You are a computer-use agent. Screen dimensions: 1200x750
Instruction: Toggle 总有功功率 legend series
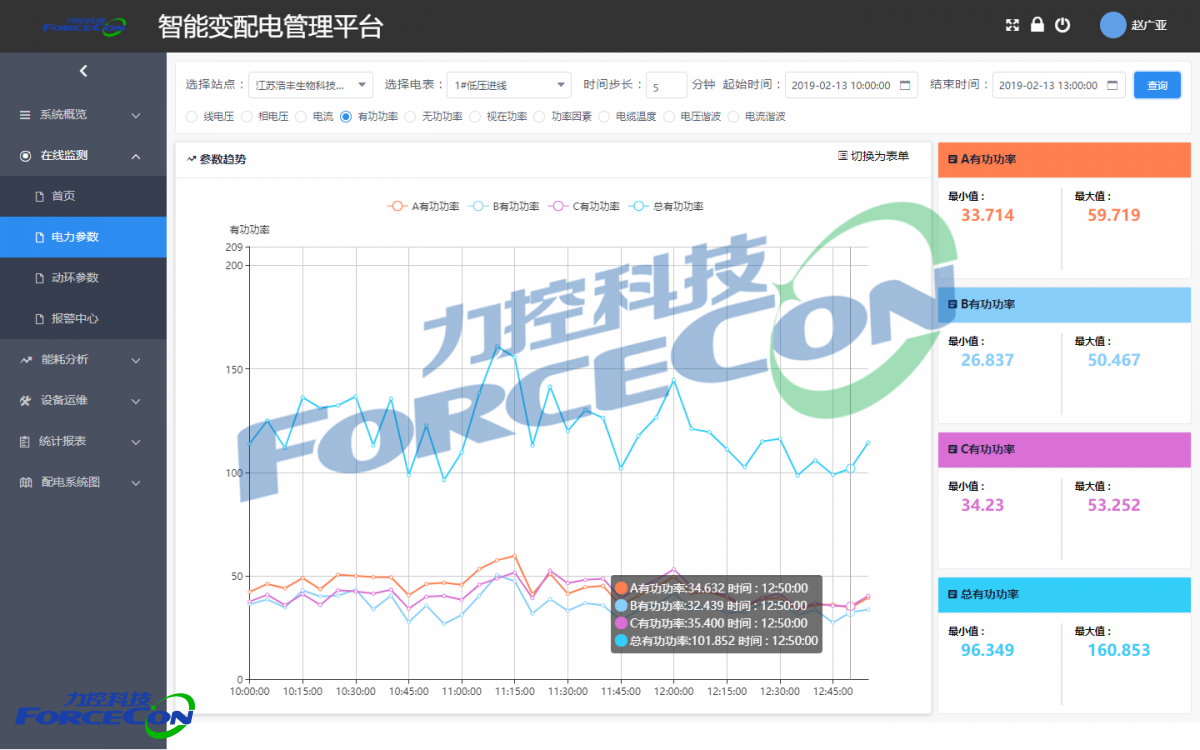click(x=667, y=206)
